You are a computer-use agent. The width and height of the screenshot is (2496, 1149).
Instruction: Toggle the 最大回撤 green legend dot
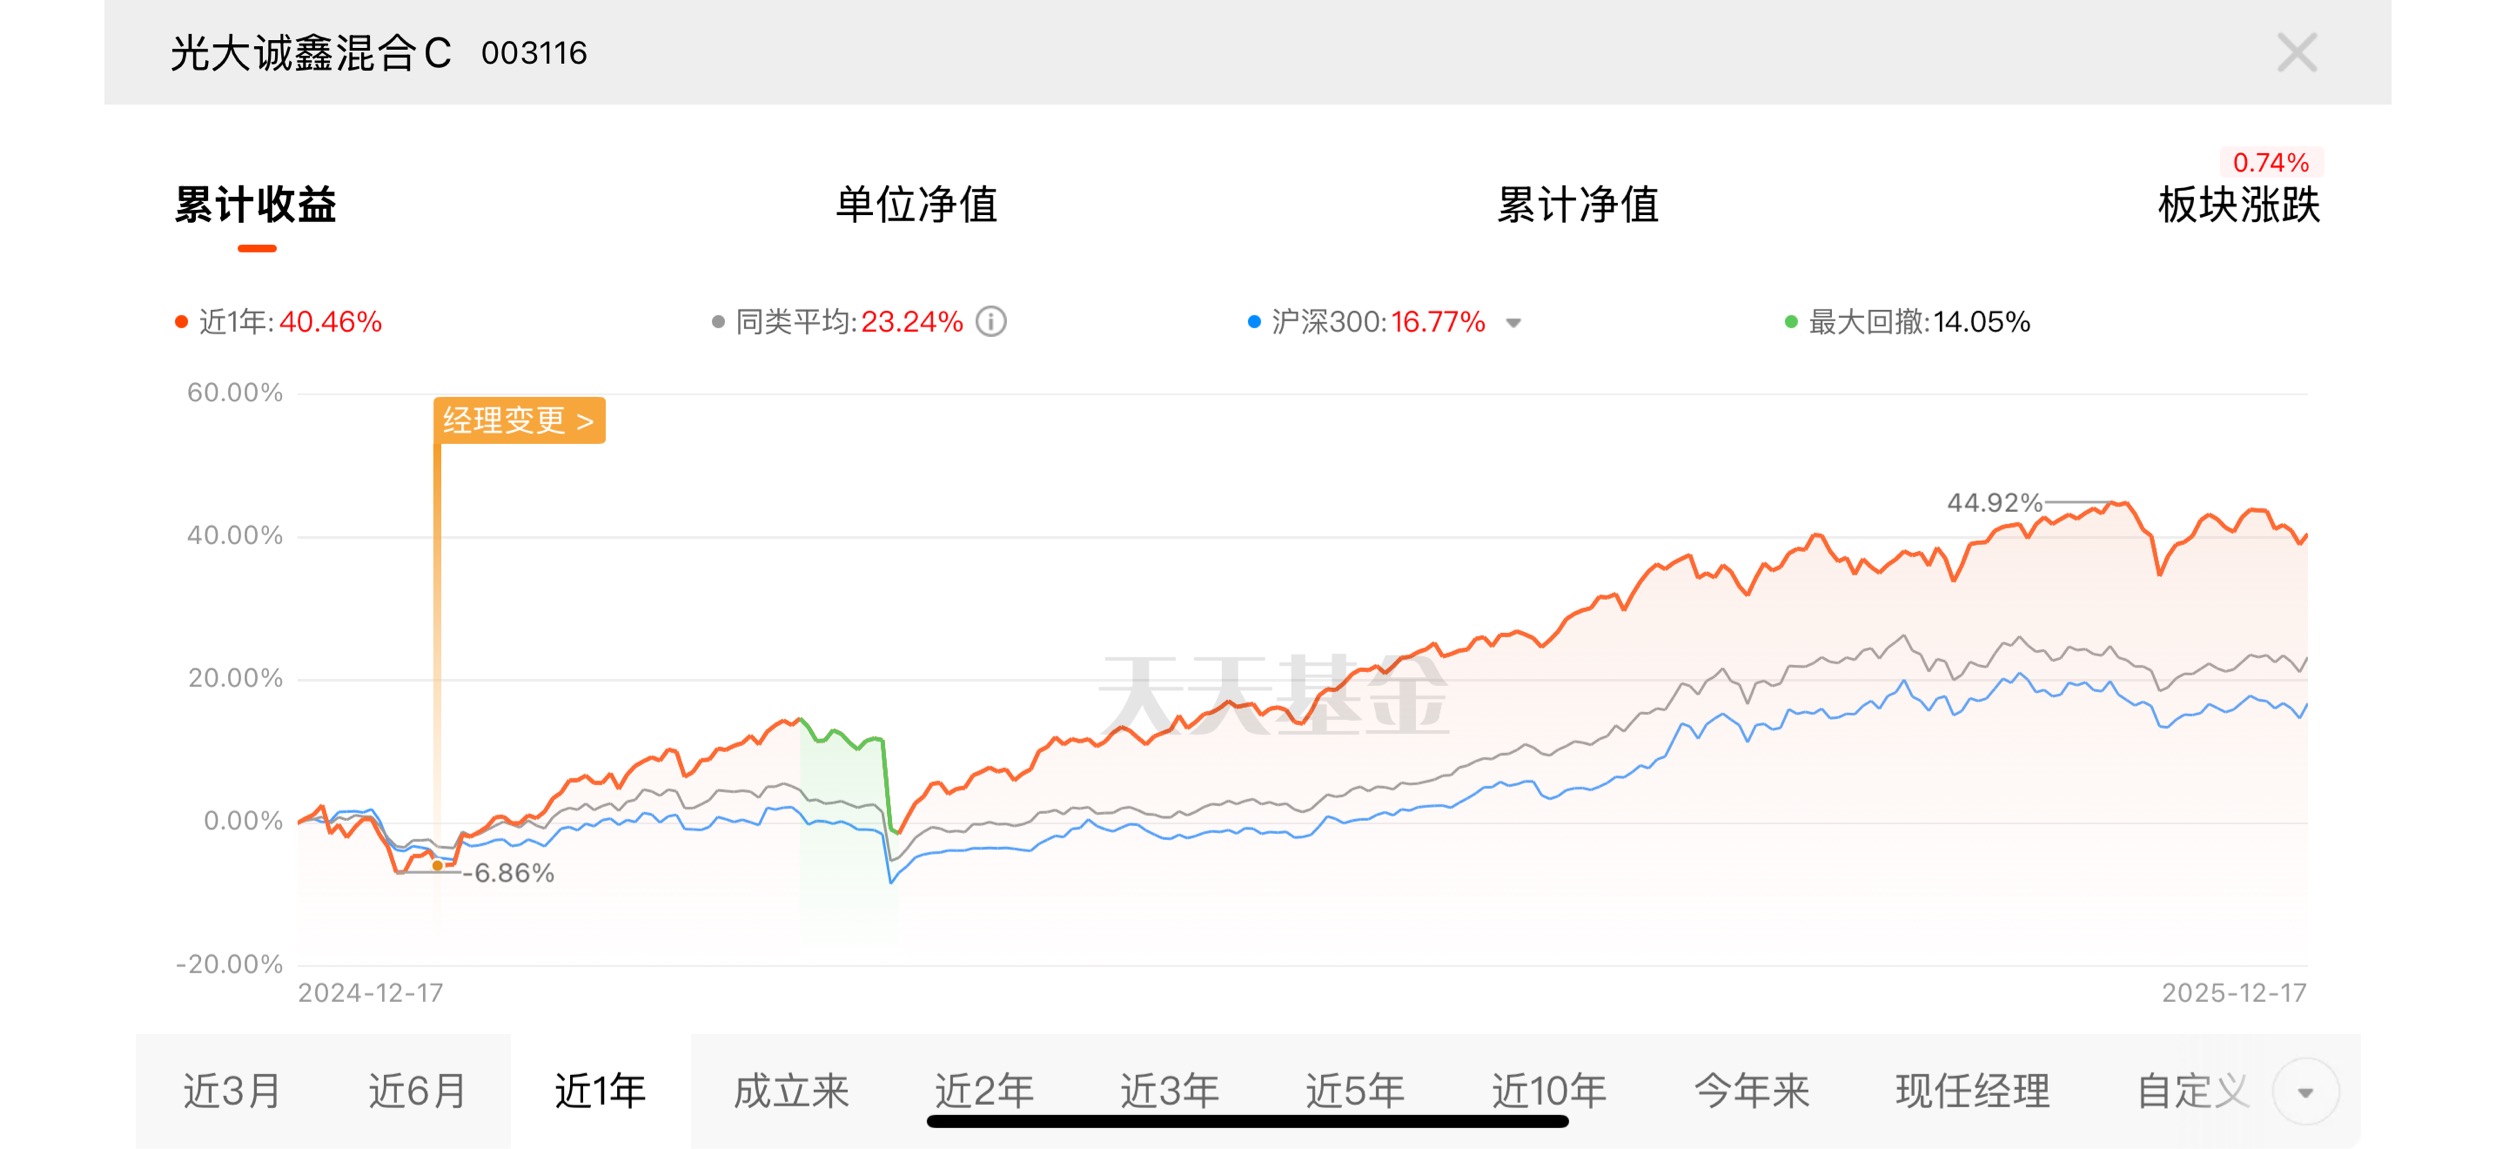coord(1791,322)
